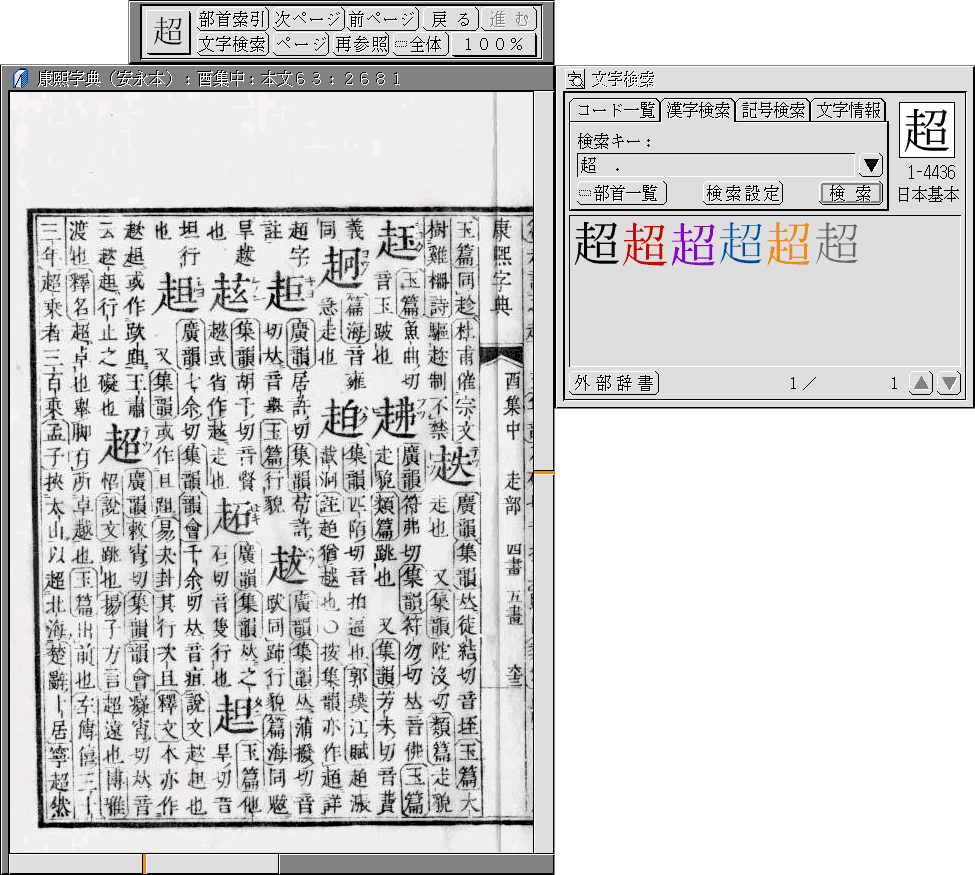Select the purple 超 glyph variant

(x=693, y=244)
